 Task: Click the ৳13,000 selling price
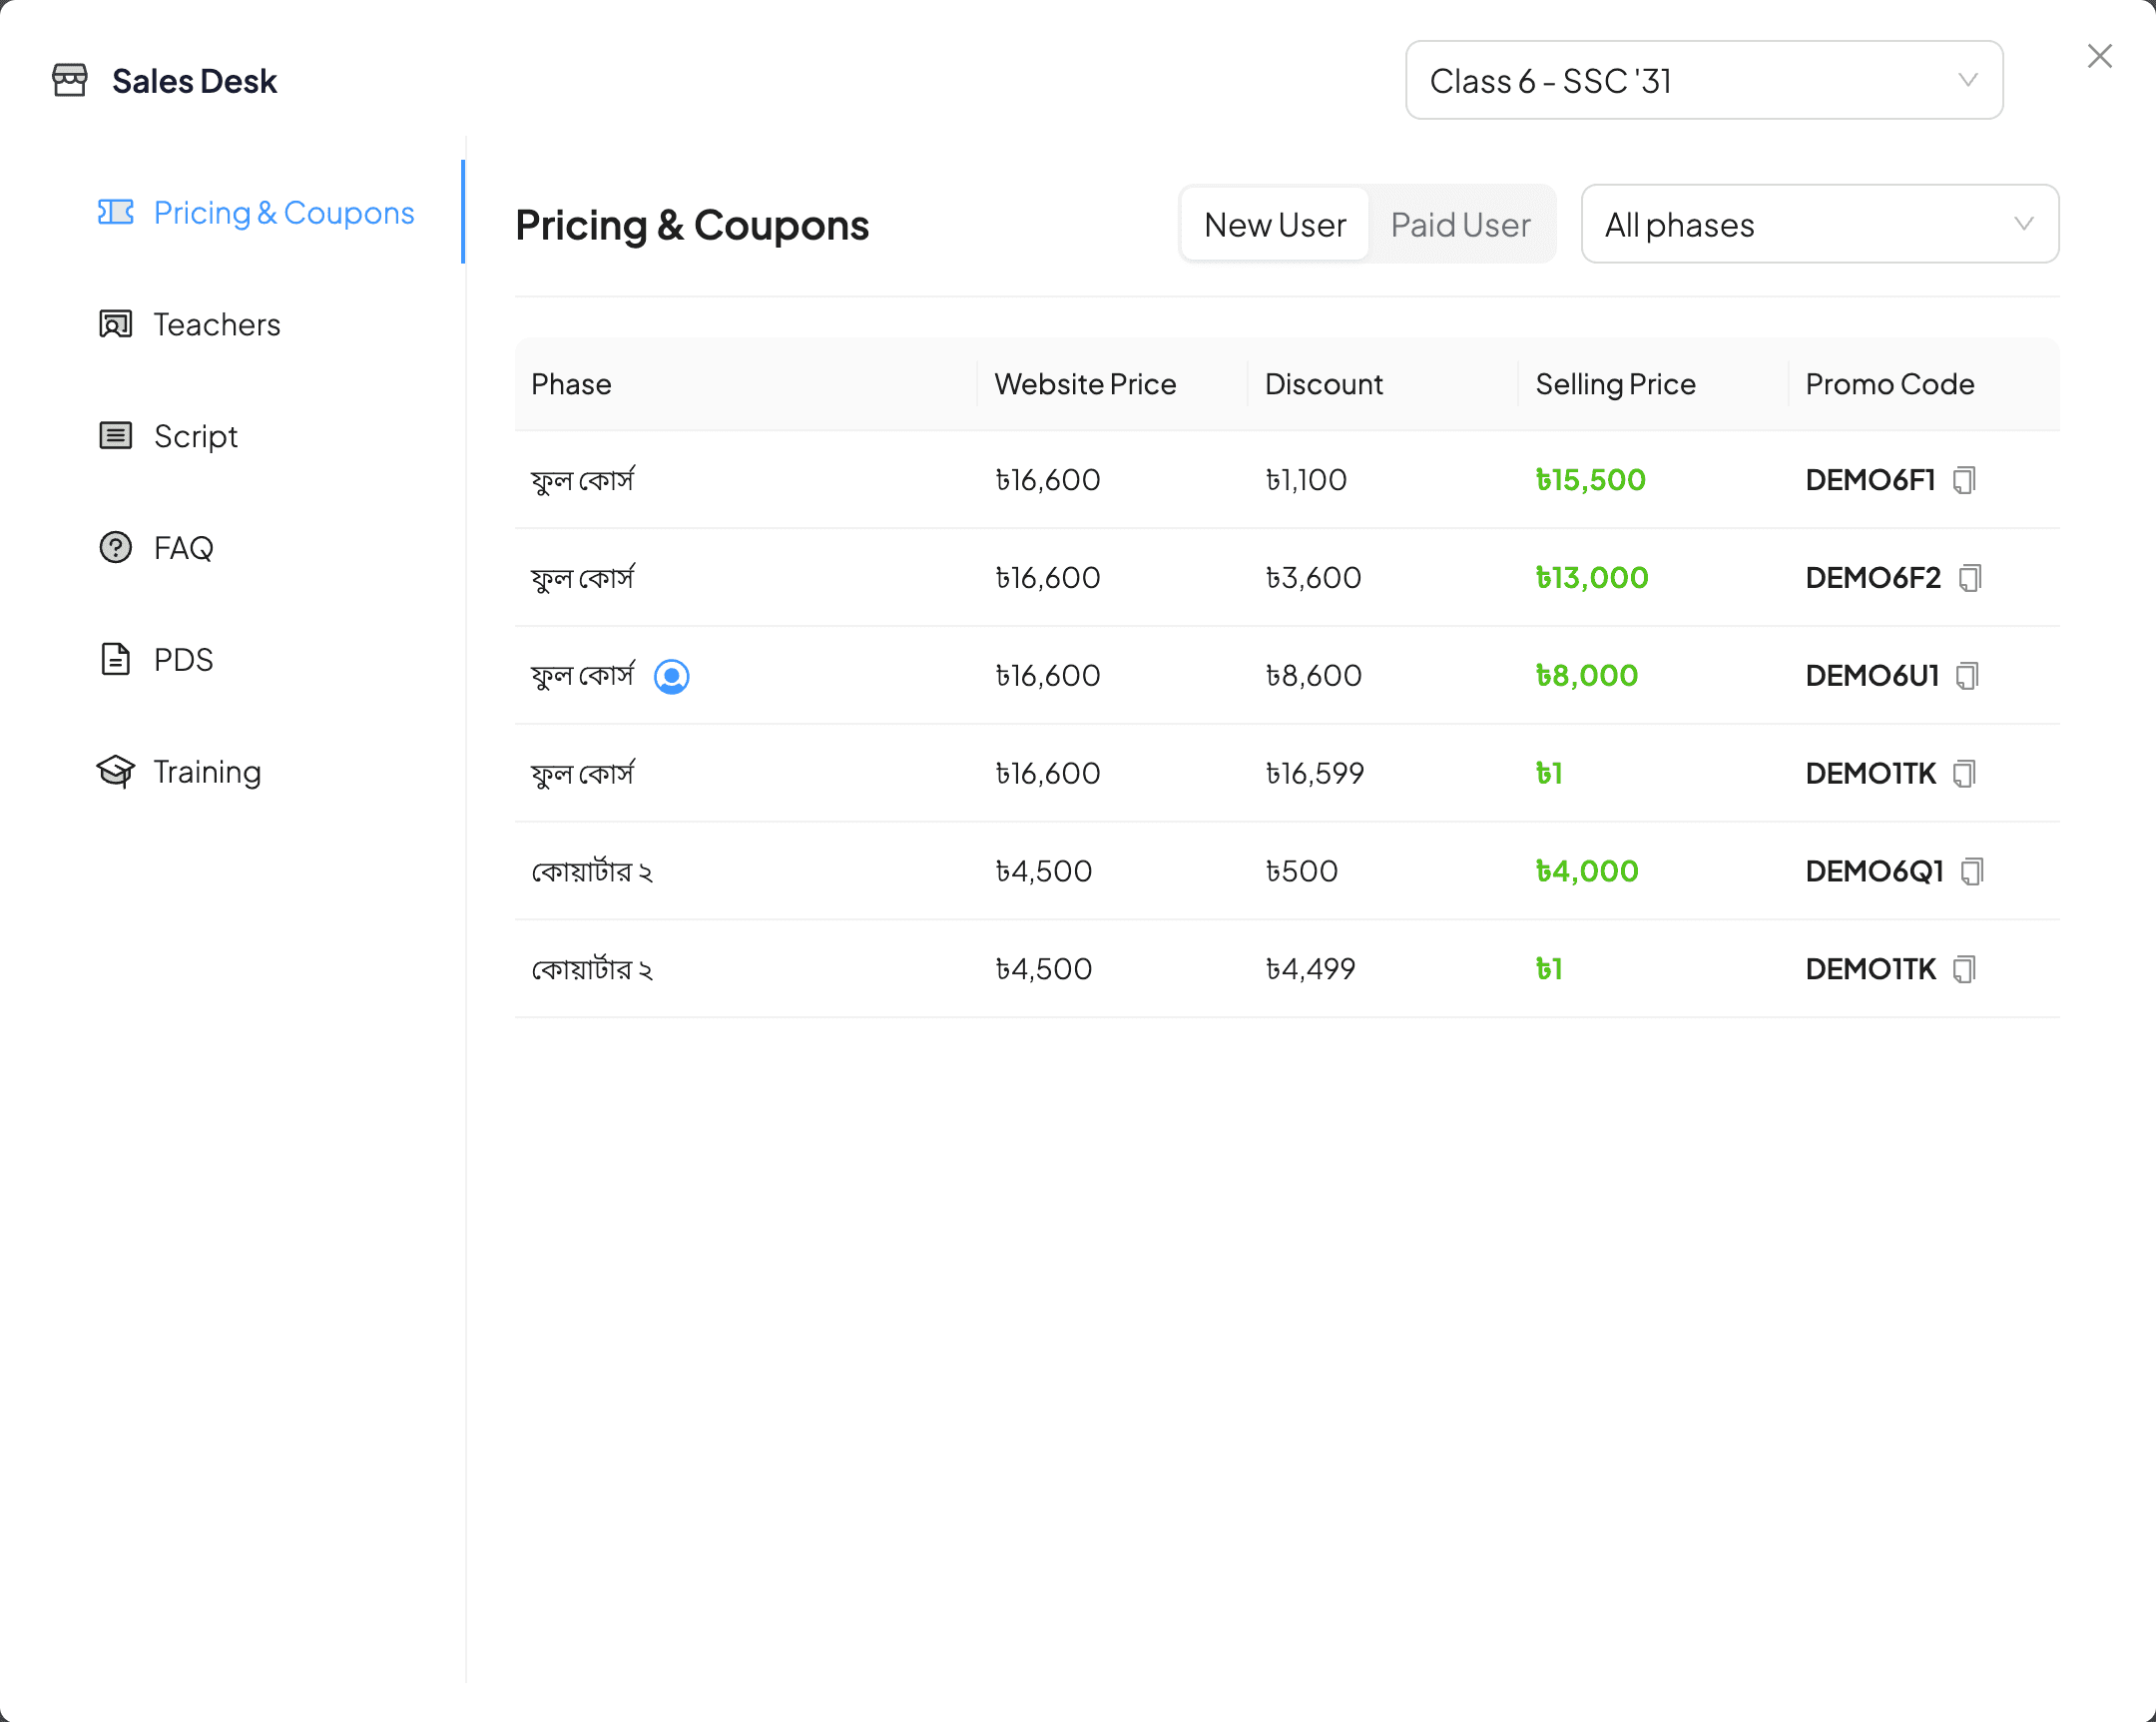coord(1592,578)
